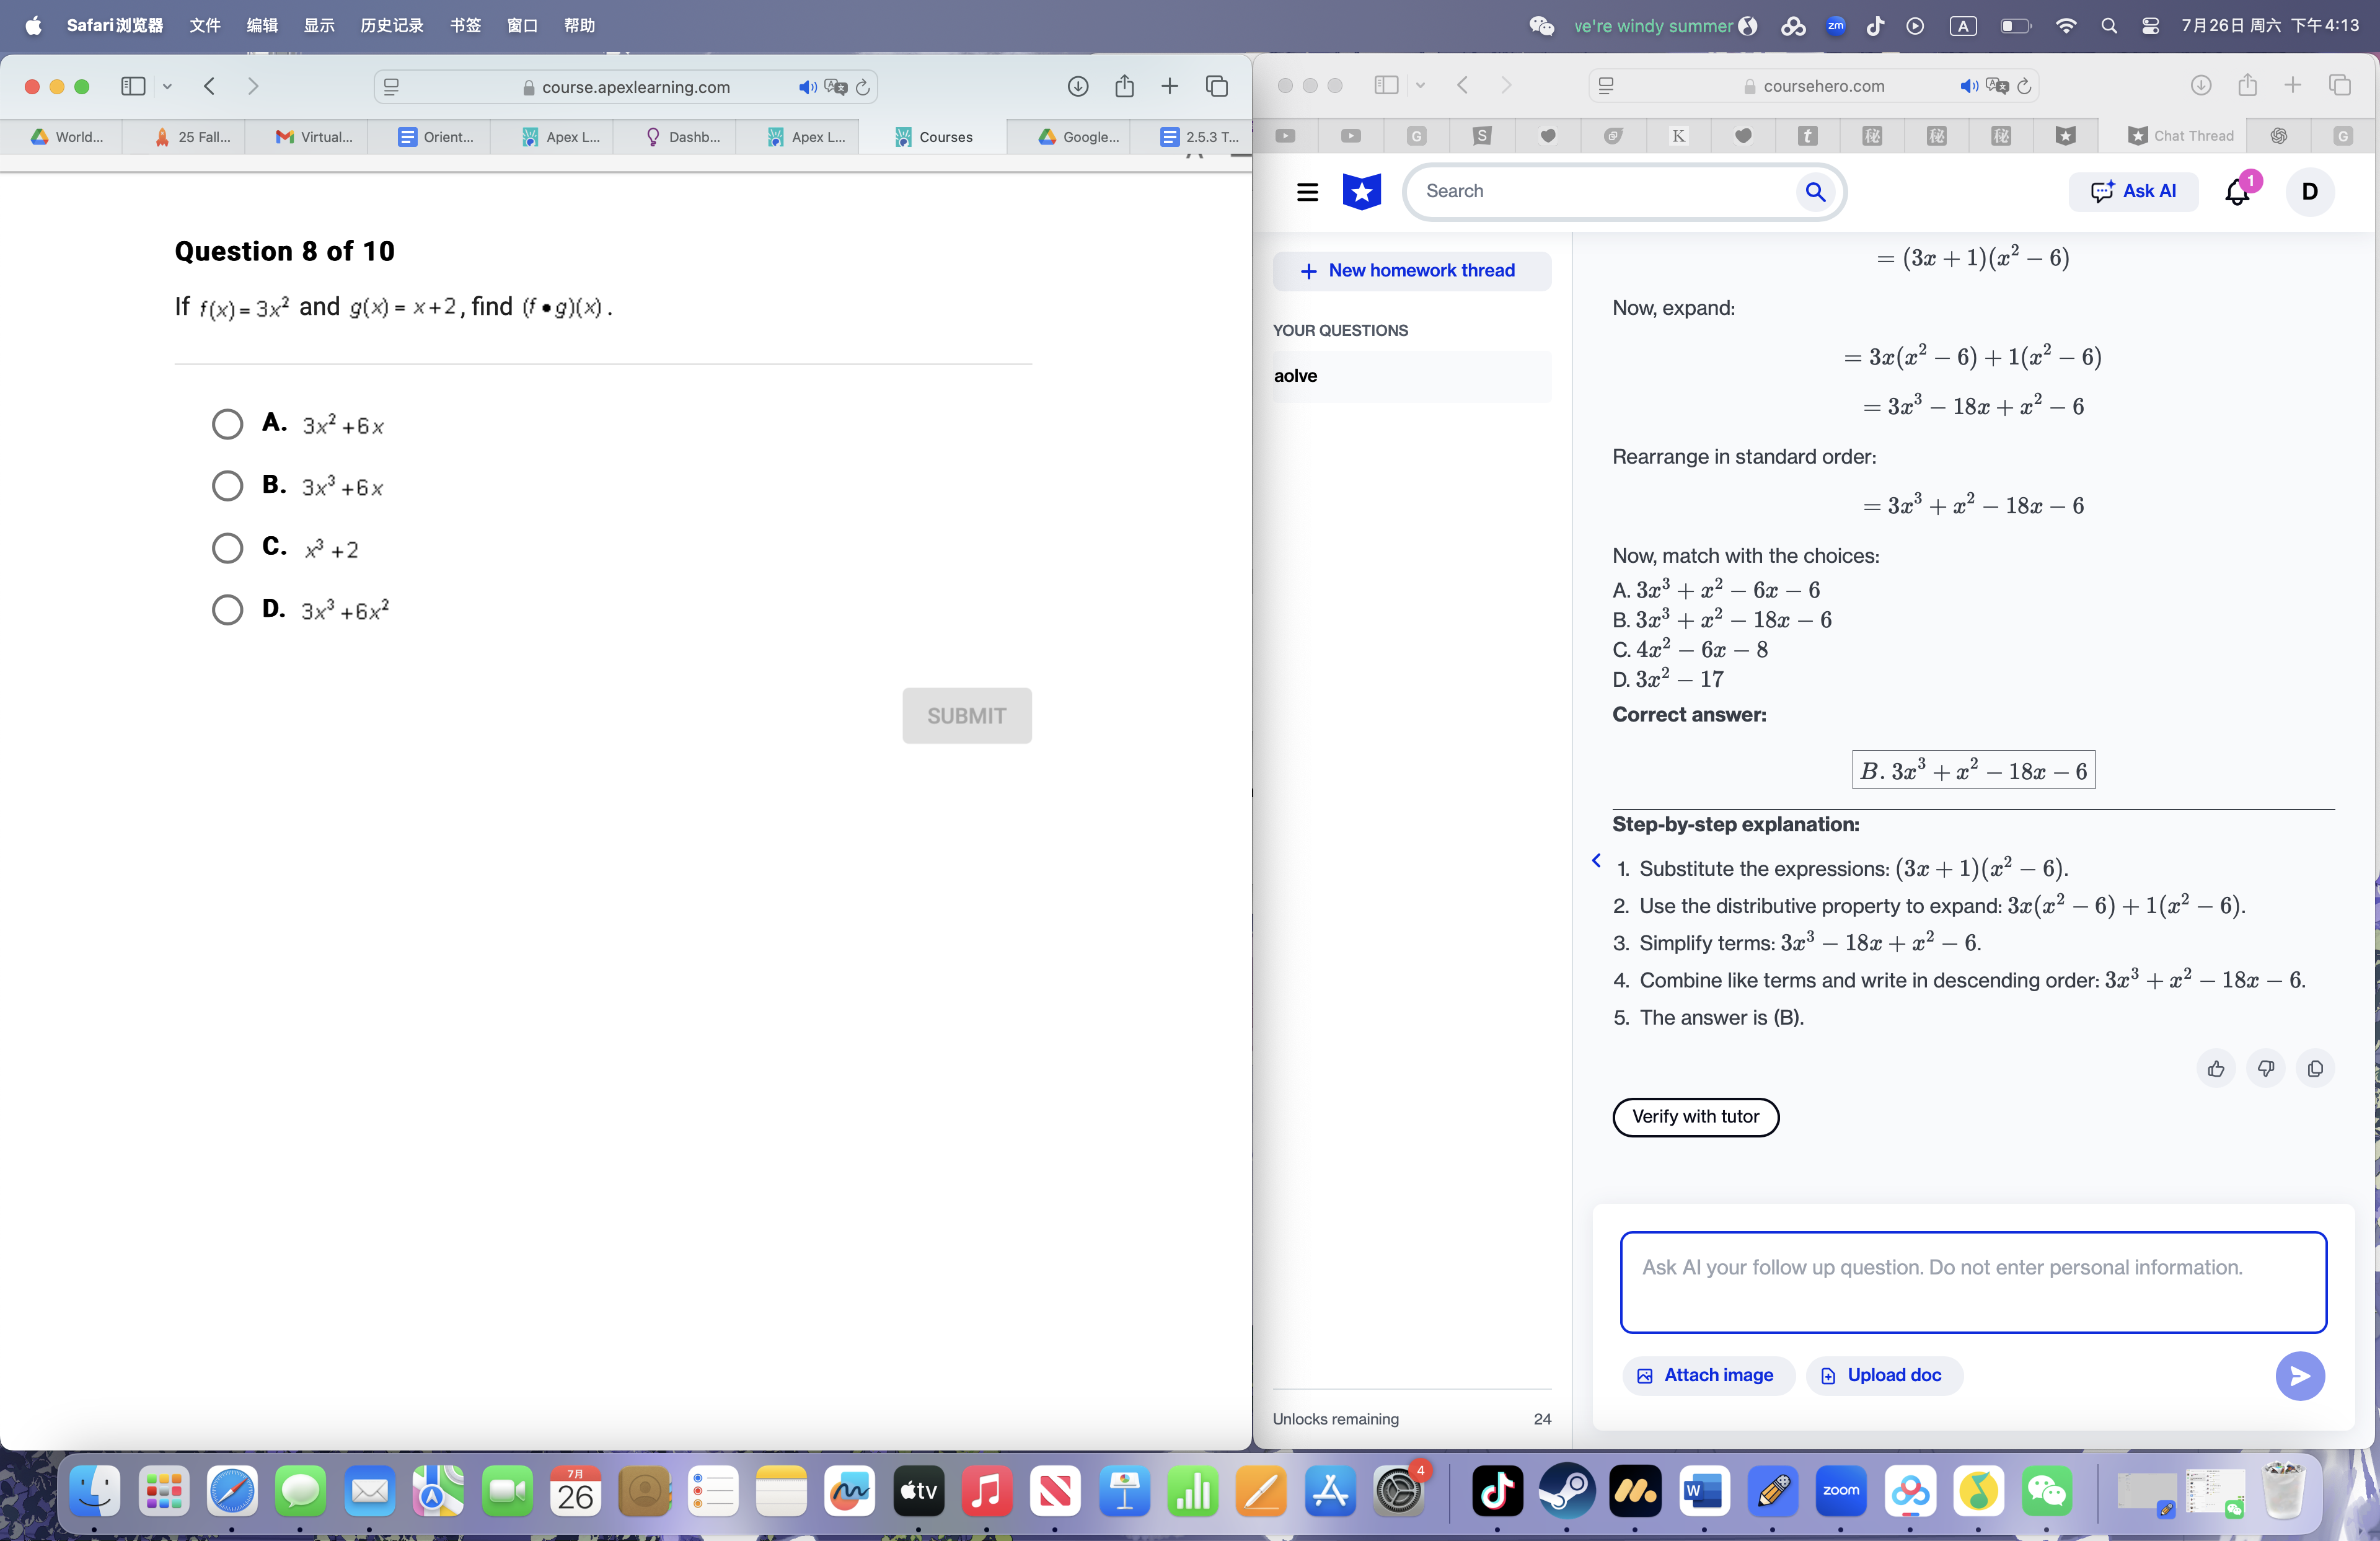Click the search magnifier in the Coursehero search bar
This screenshot has width=2380, height=1541.
[1816, 192]
